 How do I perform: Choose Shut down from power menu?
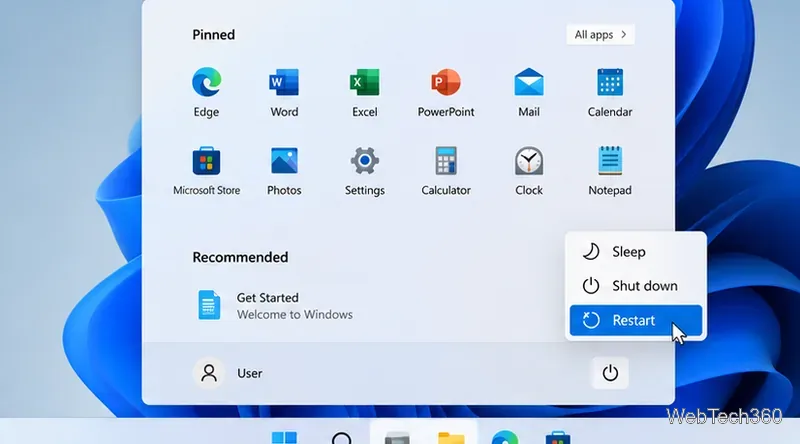(636, 286)
